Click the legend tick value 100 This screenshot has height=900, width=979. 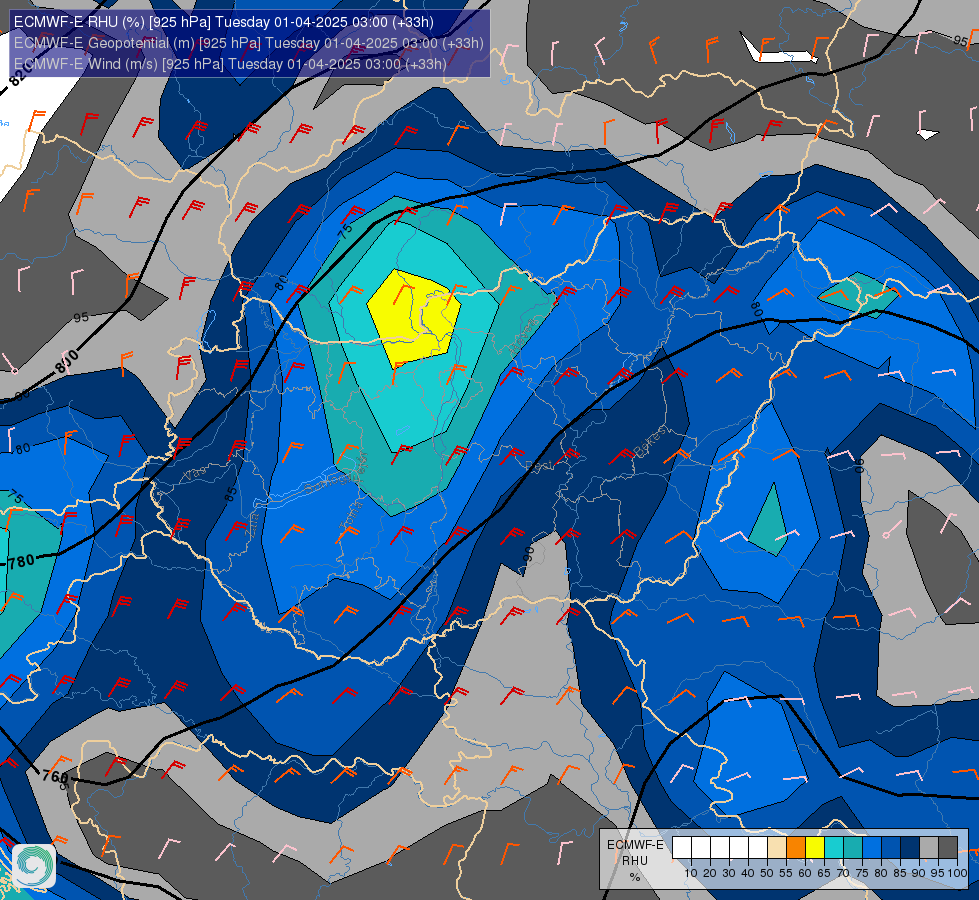(957, 873)
